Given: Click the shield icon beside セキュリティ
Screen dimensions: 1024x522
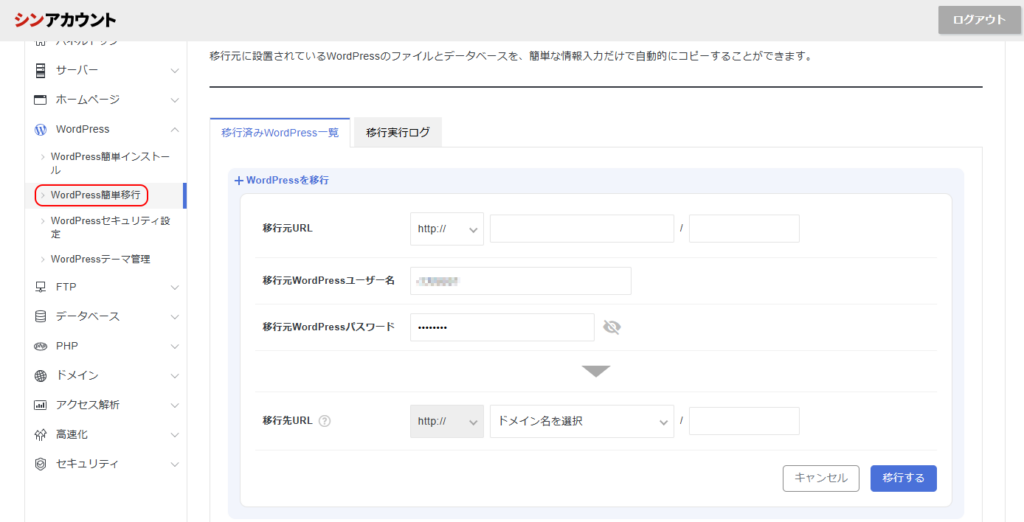Looking at the screenshot, I should [x=40, y=464].
